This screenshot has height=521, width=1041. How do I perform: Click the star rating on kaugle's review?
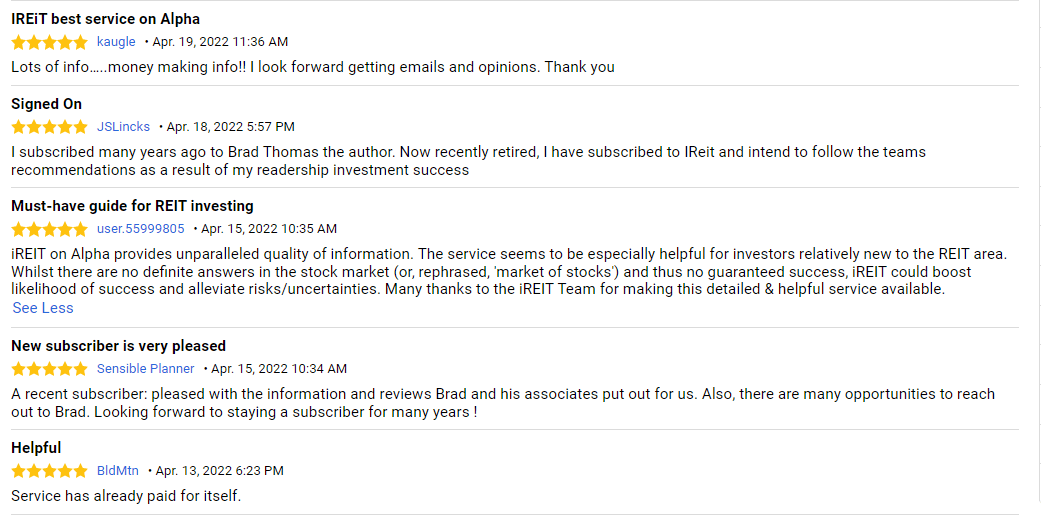tap(49, 42)
